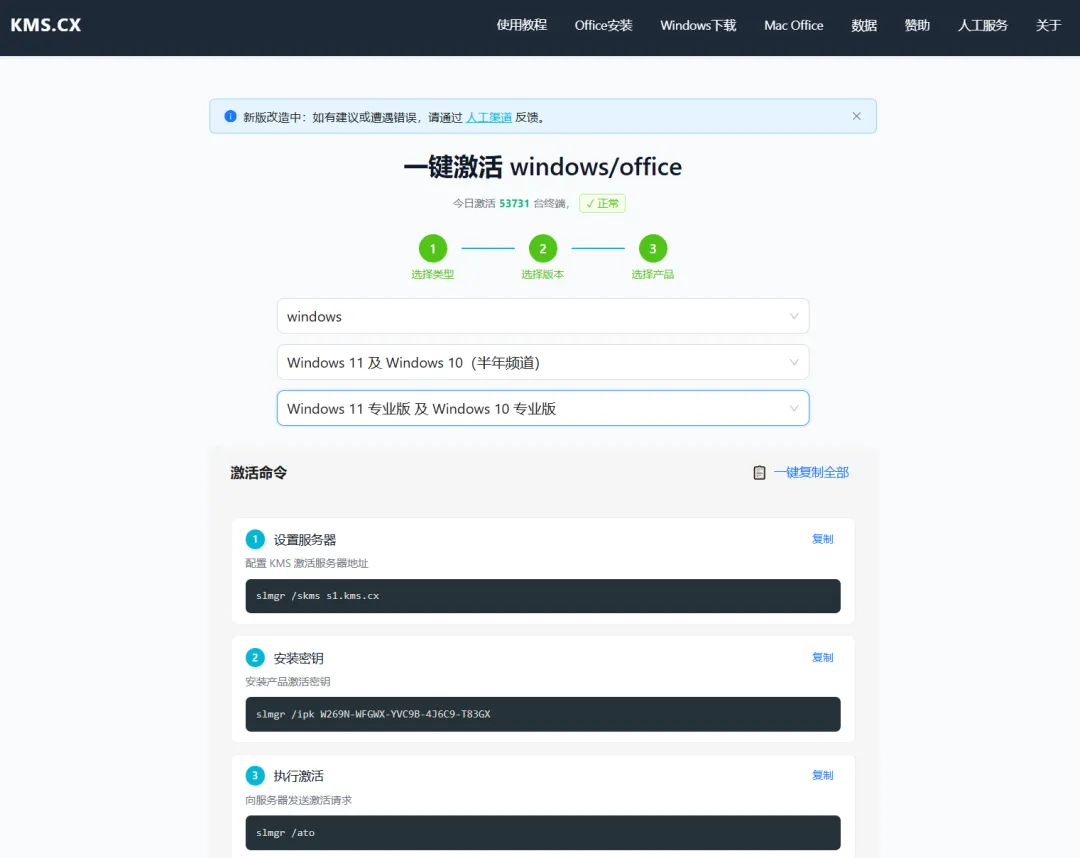Click 一键复制全部 link
This screenshot has height=858, width=1080.
click(x=811, y=472)
